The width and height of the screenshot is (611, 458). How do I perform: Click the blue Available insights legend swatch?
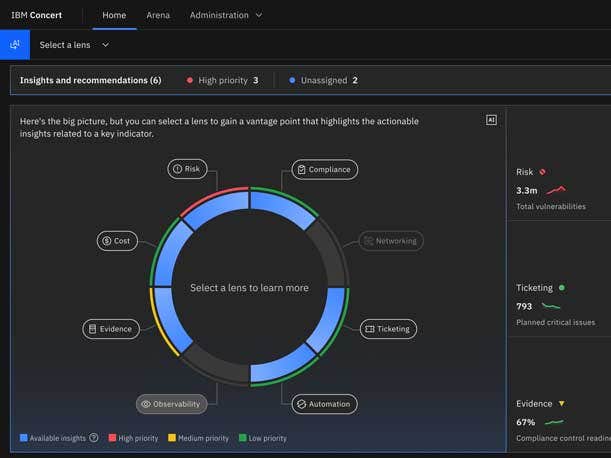pyautogui.click(x=24, y=438)
